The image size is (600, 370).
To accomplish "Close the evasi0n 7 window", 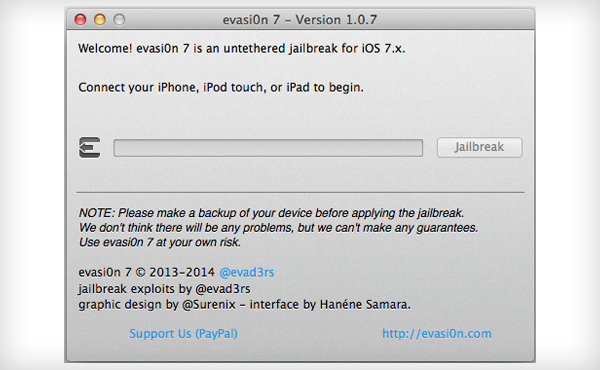I will click(80, 19).
